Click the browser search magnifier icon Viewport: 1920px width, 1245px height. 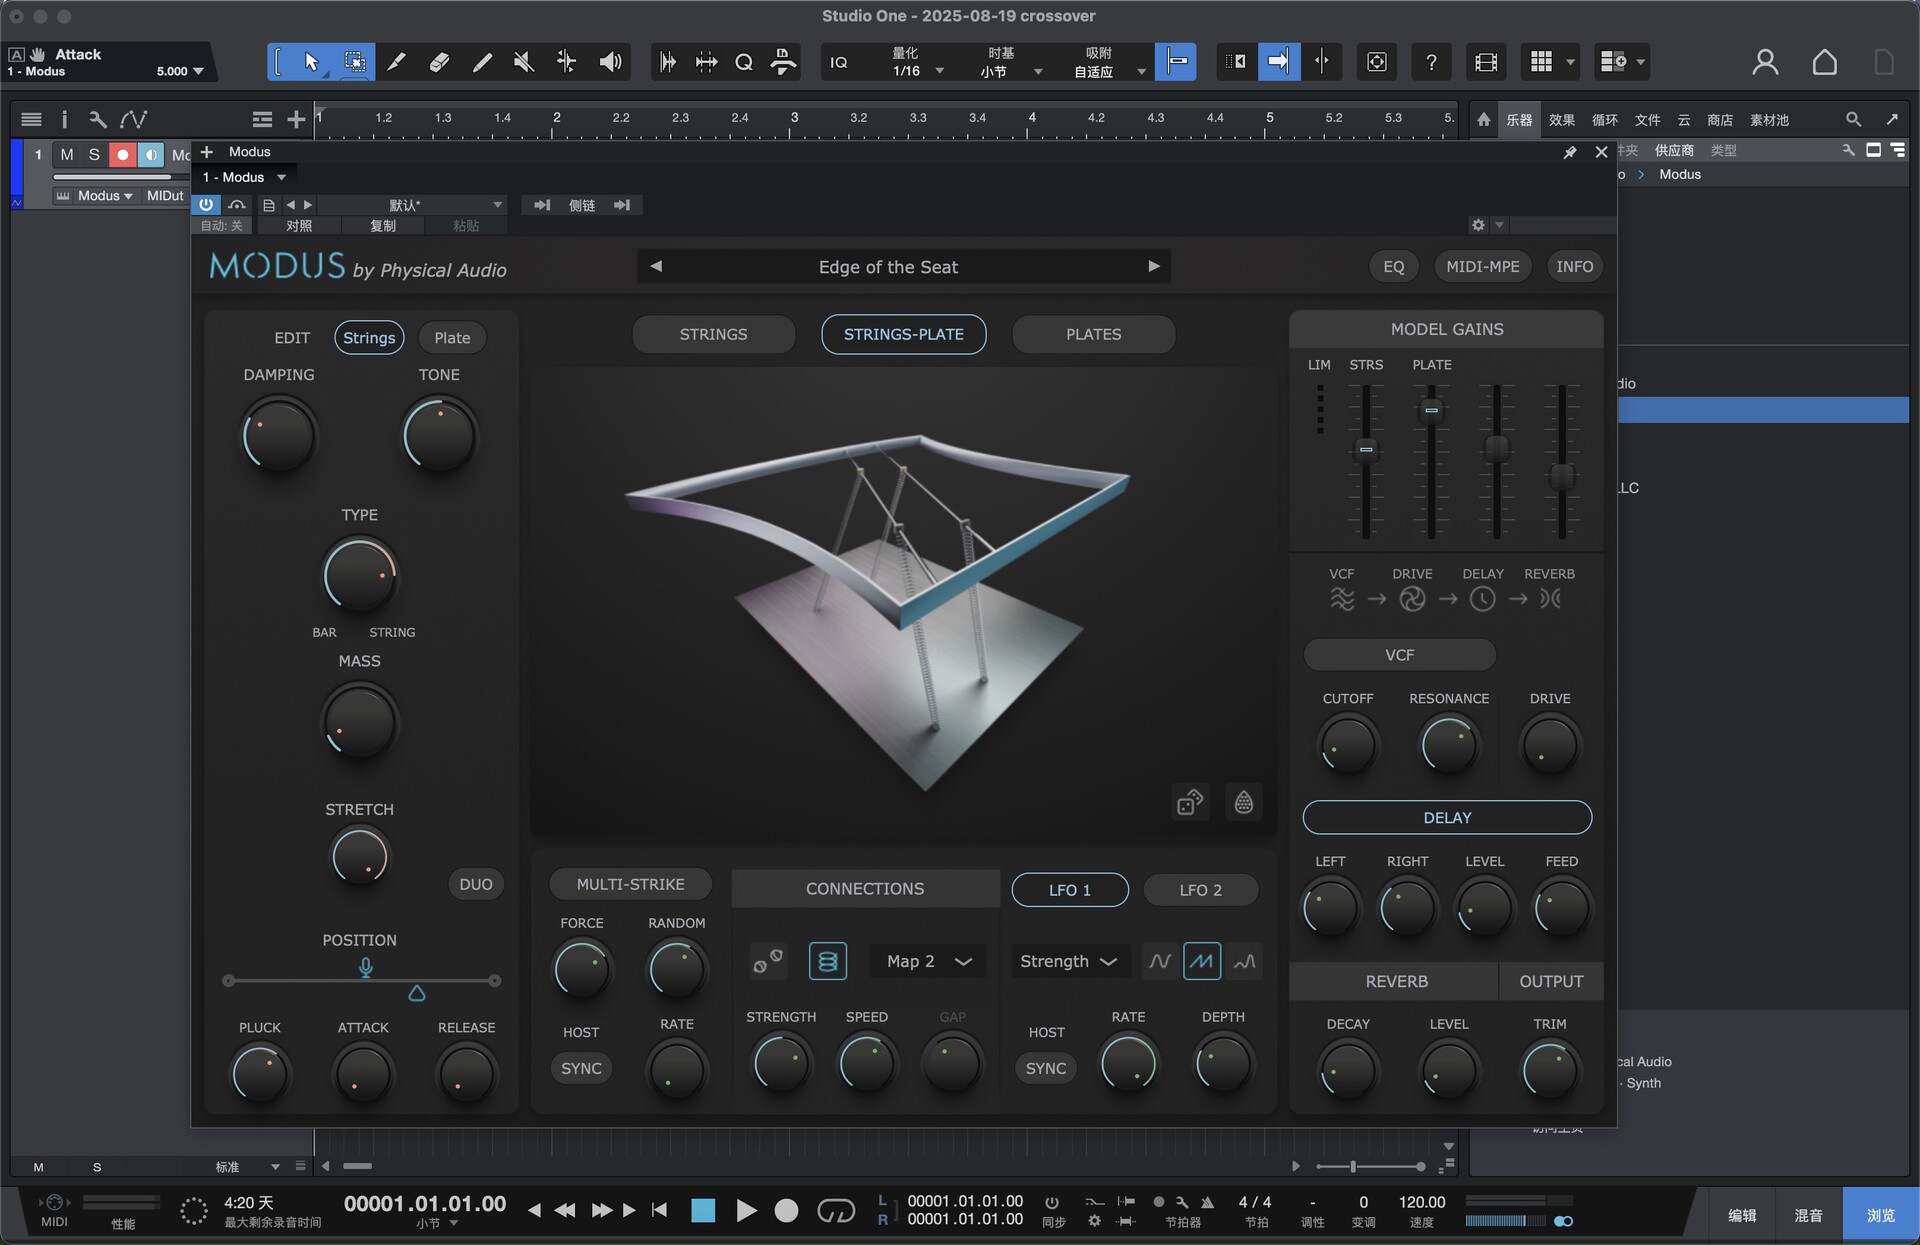[1853, 120]
